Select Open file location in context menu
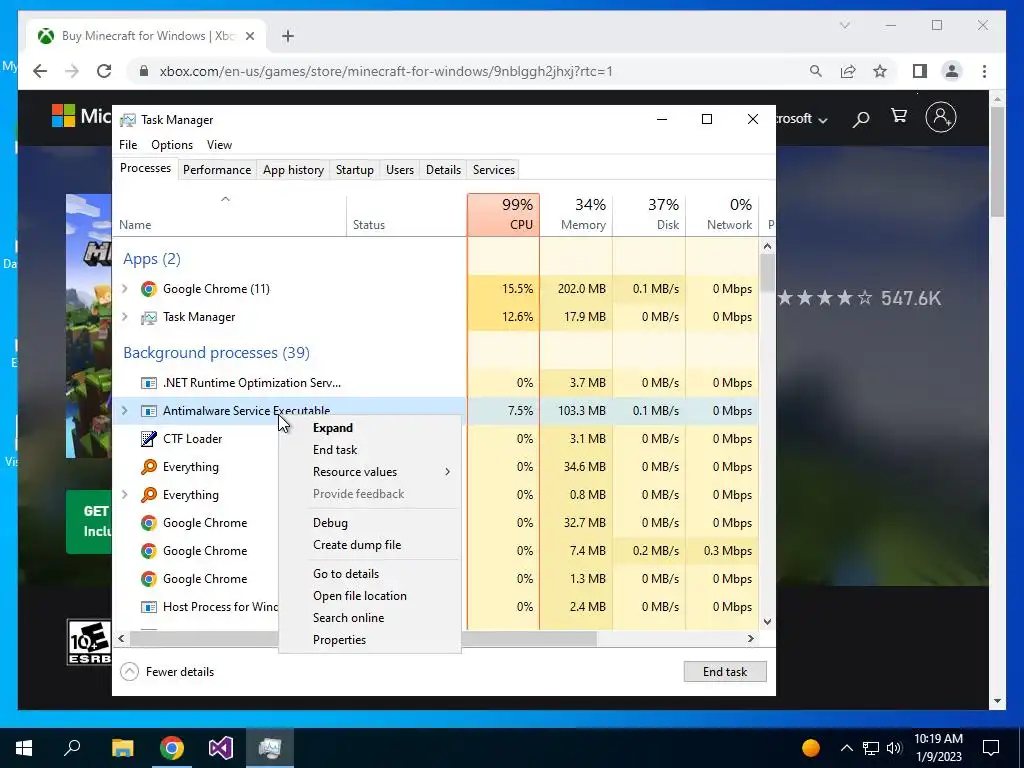 [x=370, y=596]
